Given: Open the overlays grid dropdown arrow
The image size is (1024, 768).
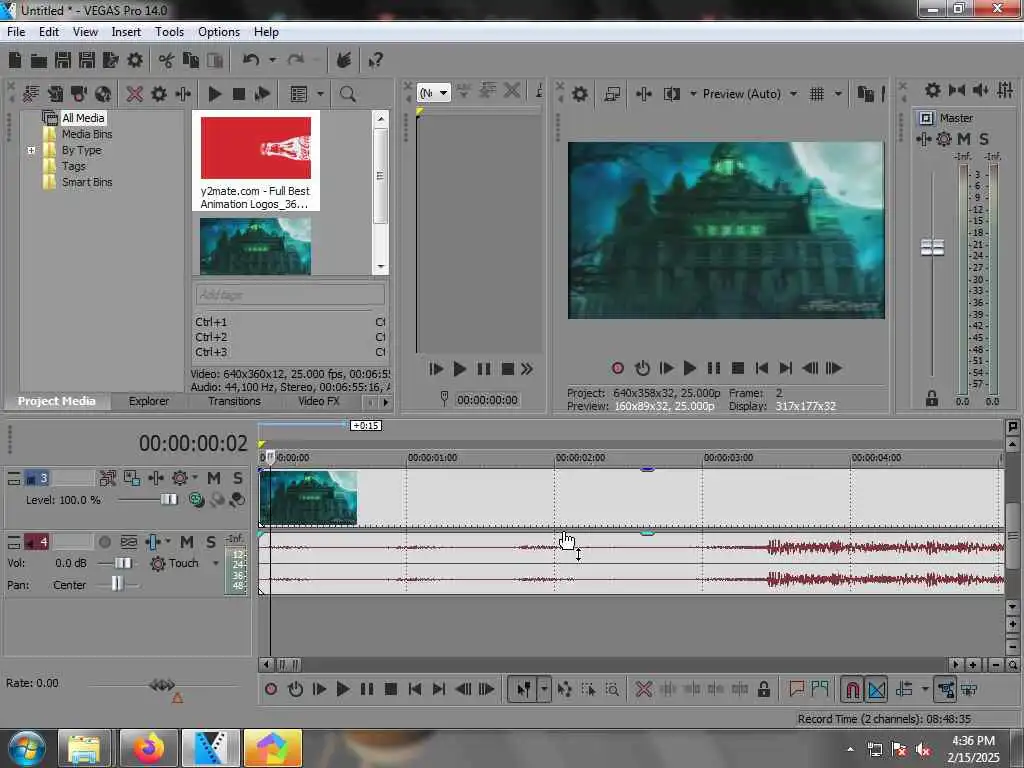Looking at the screenshot, I should point(838,94).
